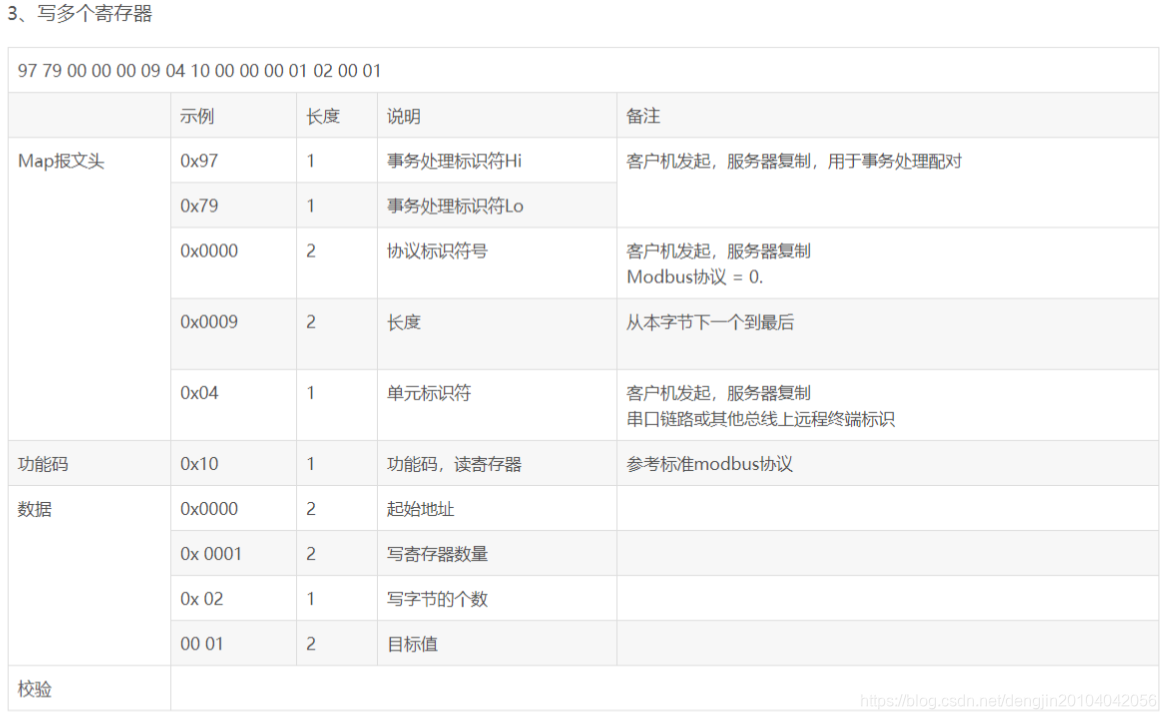Image resolution: width=1166 pixels, height=719 pixels.
Task: Click length '1' in the 写字节的个数 row
Action: coord(311,599)
